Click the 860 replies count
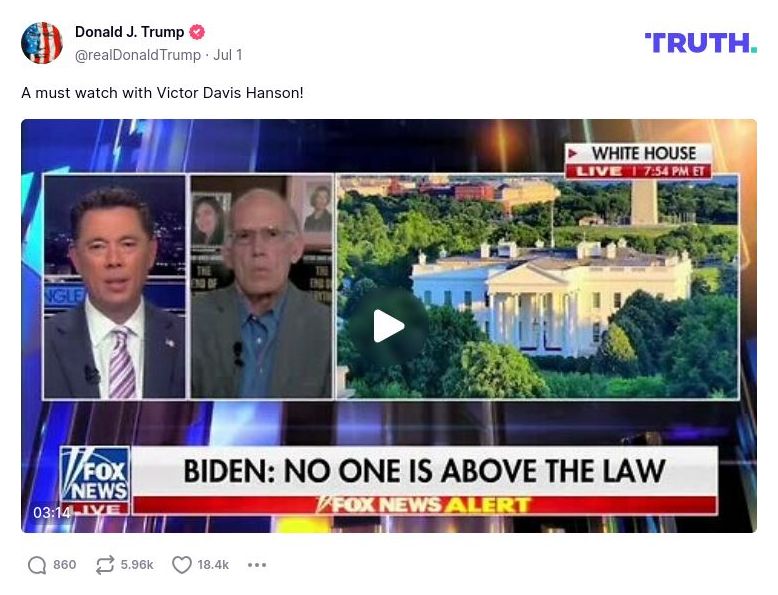 pos(65,565)
